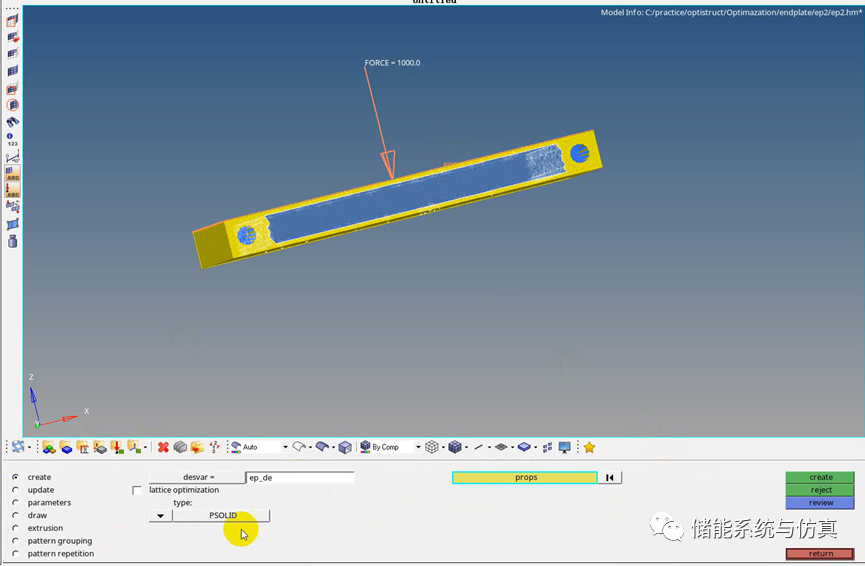The width and height of the screenshot is (865, 566).
Task: Expand the wireframe geometry style dropdown
Action: pyautogui.click(x=310, y=447)
